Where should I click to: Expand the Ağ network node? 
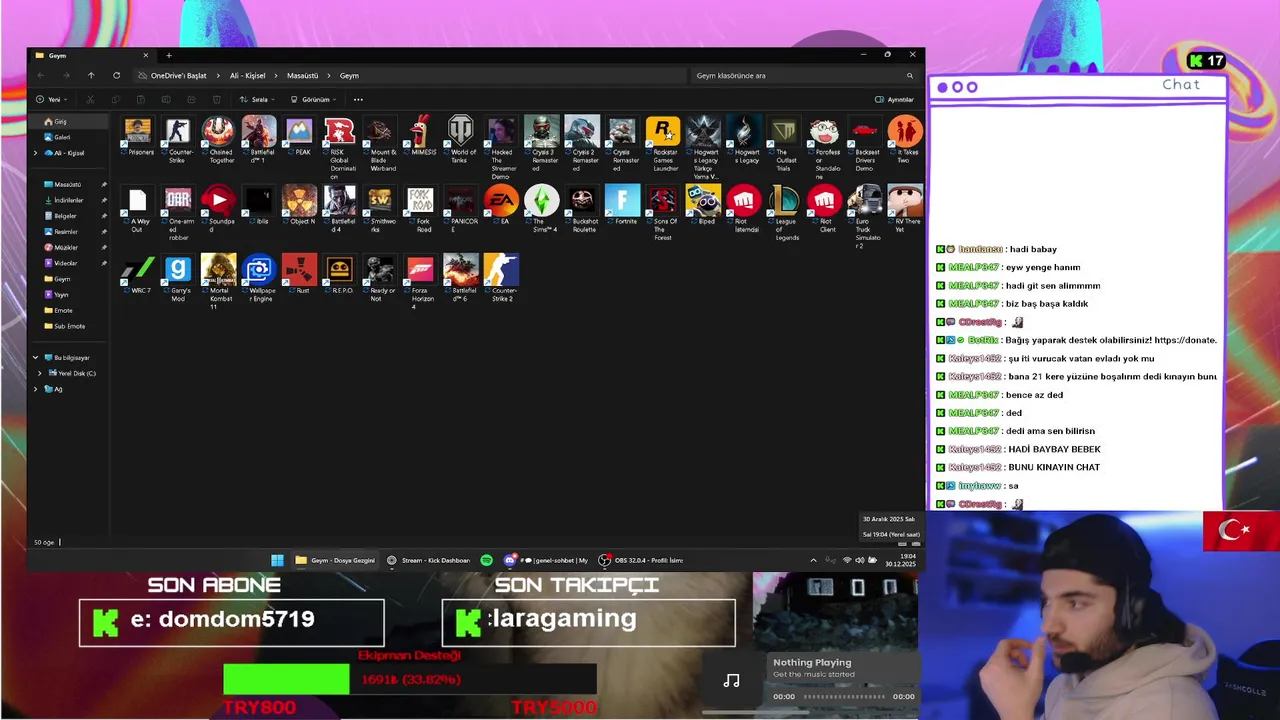tap(36, 389)
